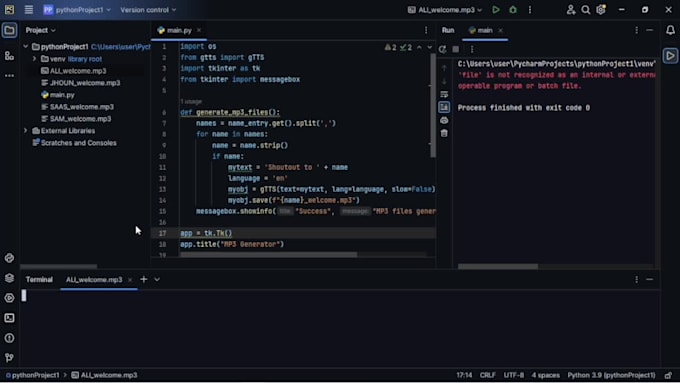Clear all Run console output trash icon

pyautogui.click(x=444, y=133)
